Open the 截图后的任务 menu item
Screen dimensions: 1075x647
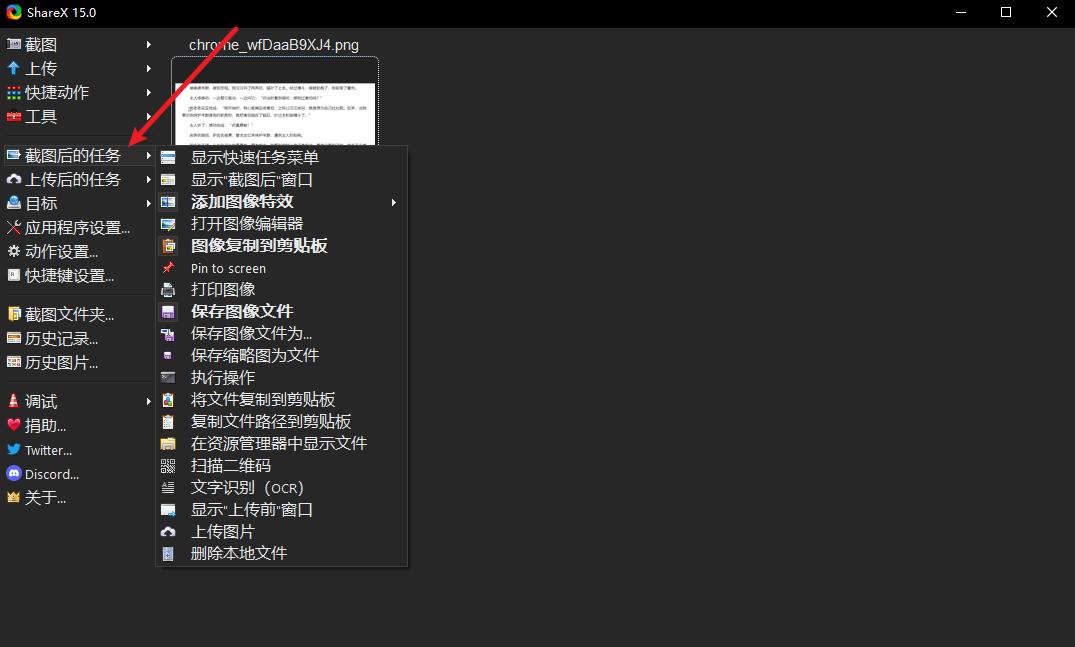[x=80, y=156]
